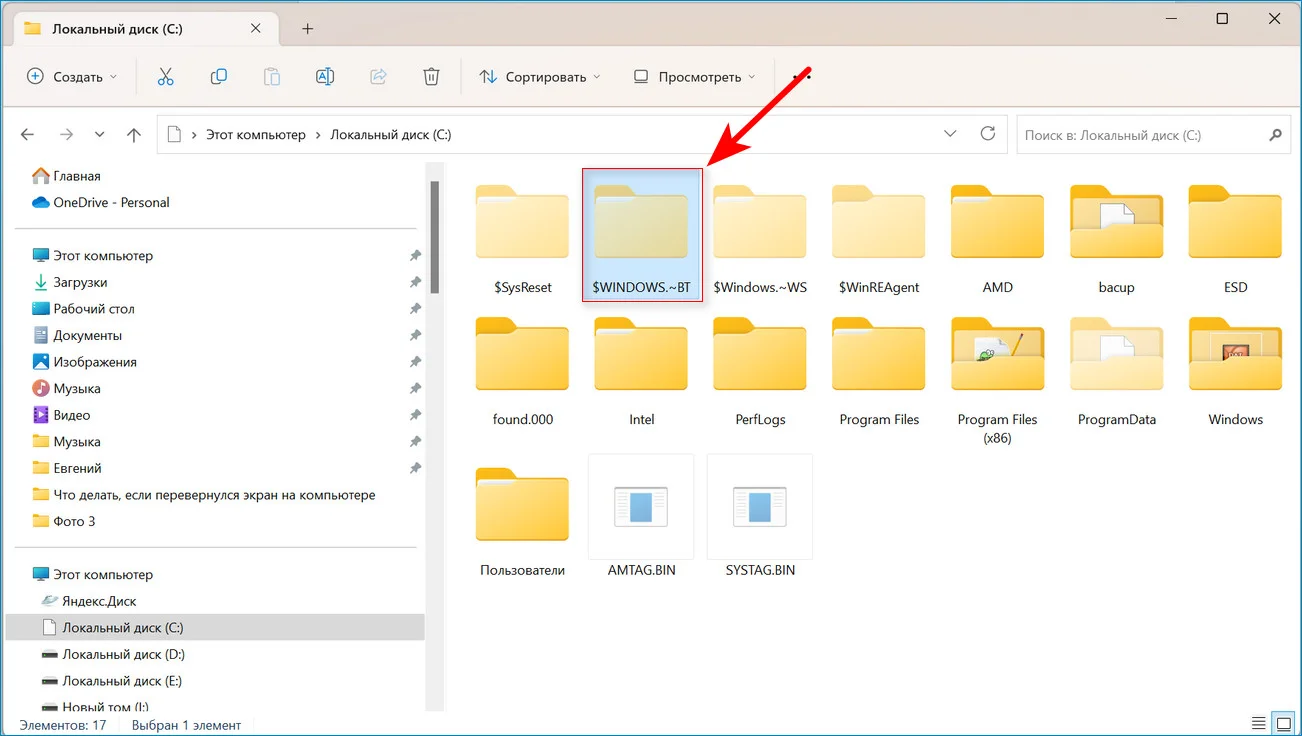Click the Delete trash bin icon
The height and width of the screenshot is (736, 1302).
431,76
